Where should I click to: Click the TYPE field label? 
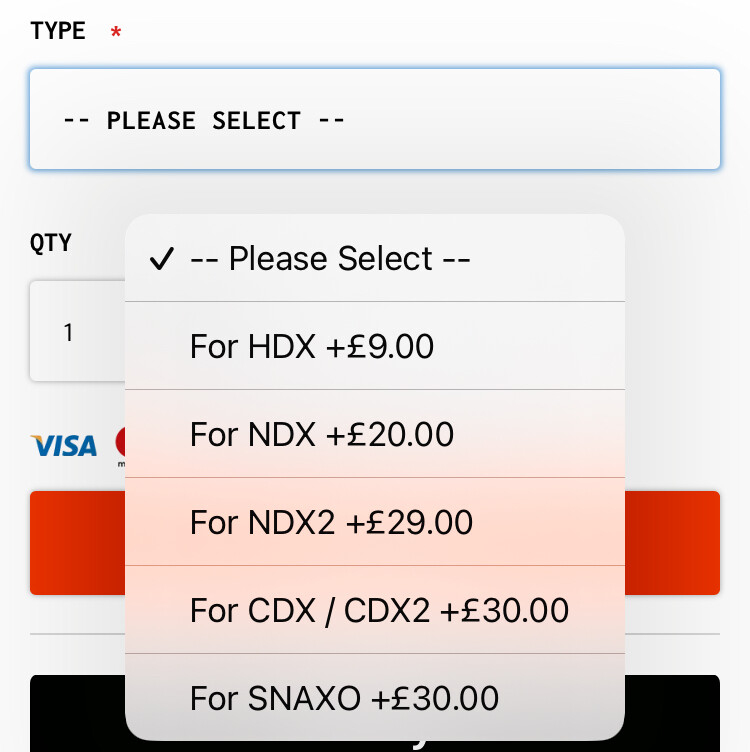point(58,31)
